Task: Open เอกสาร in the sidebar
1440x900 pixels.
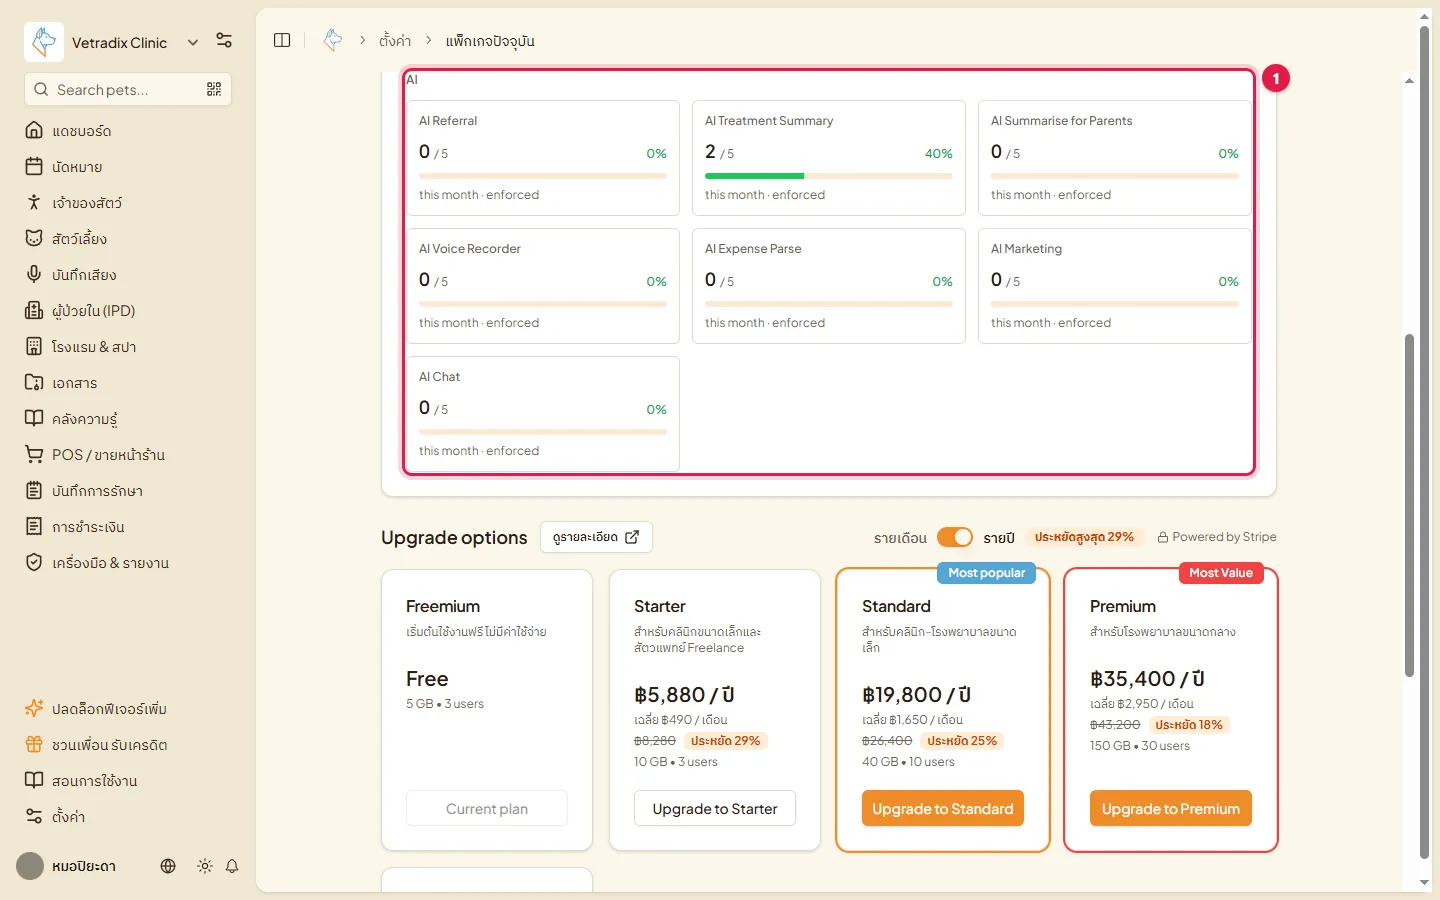Action: pos(128,382)
